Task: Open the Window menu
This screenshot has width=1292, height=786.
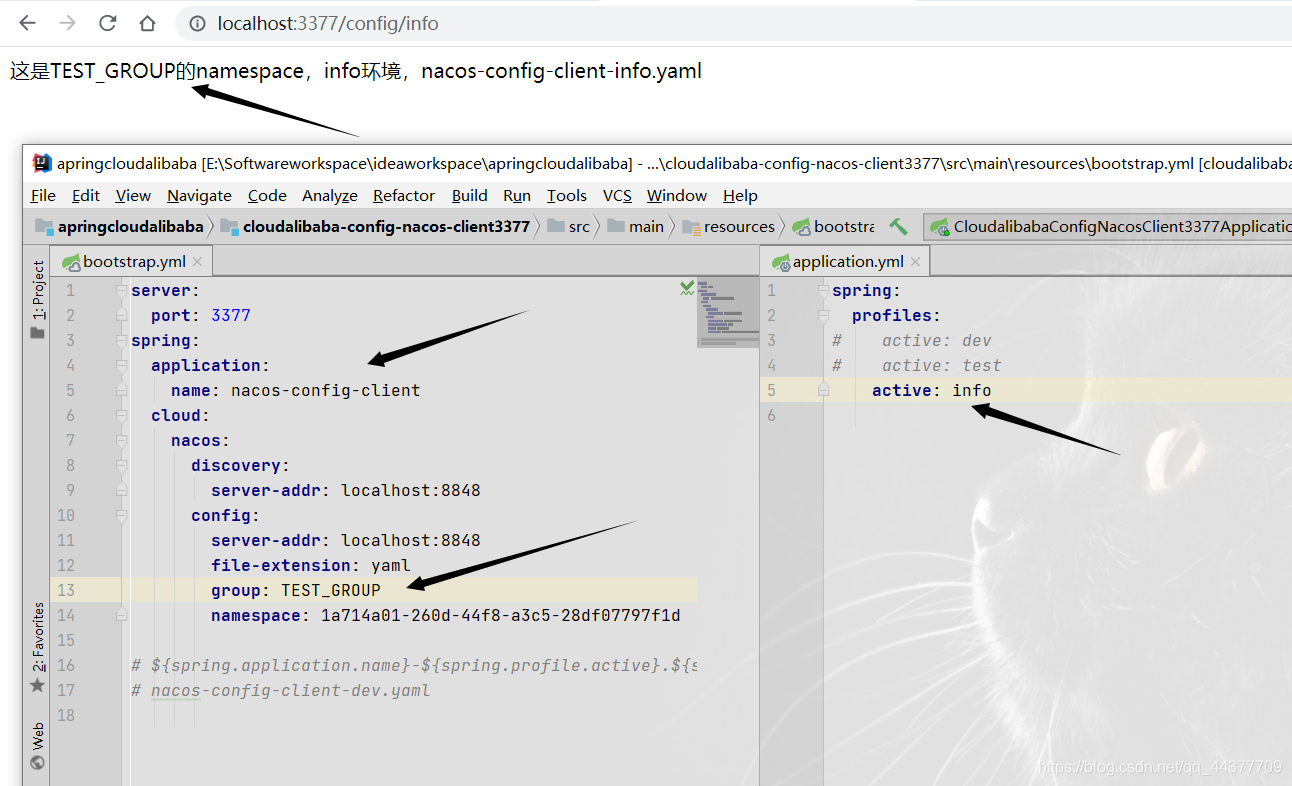Action: pyautogui.click(x=677, y=195)
